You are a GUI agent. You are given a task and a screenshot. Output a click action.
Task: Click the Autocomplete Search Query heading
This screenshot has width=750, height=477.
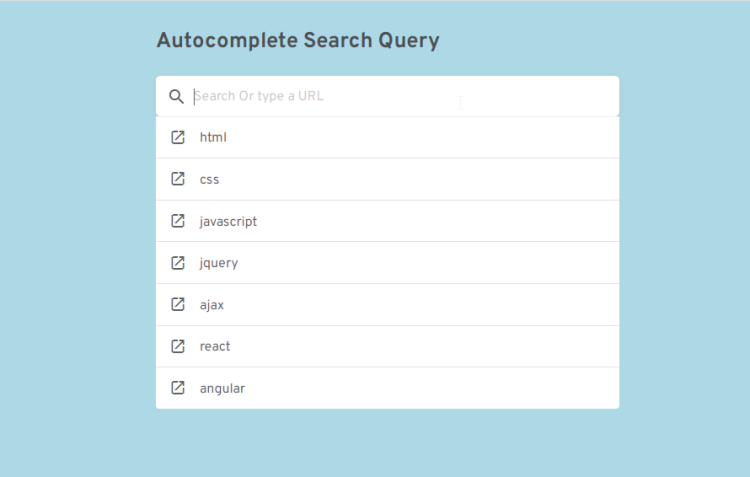pyautogui.click(x=298, y=41)
